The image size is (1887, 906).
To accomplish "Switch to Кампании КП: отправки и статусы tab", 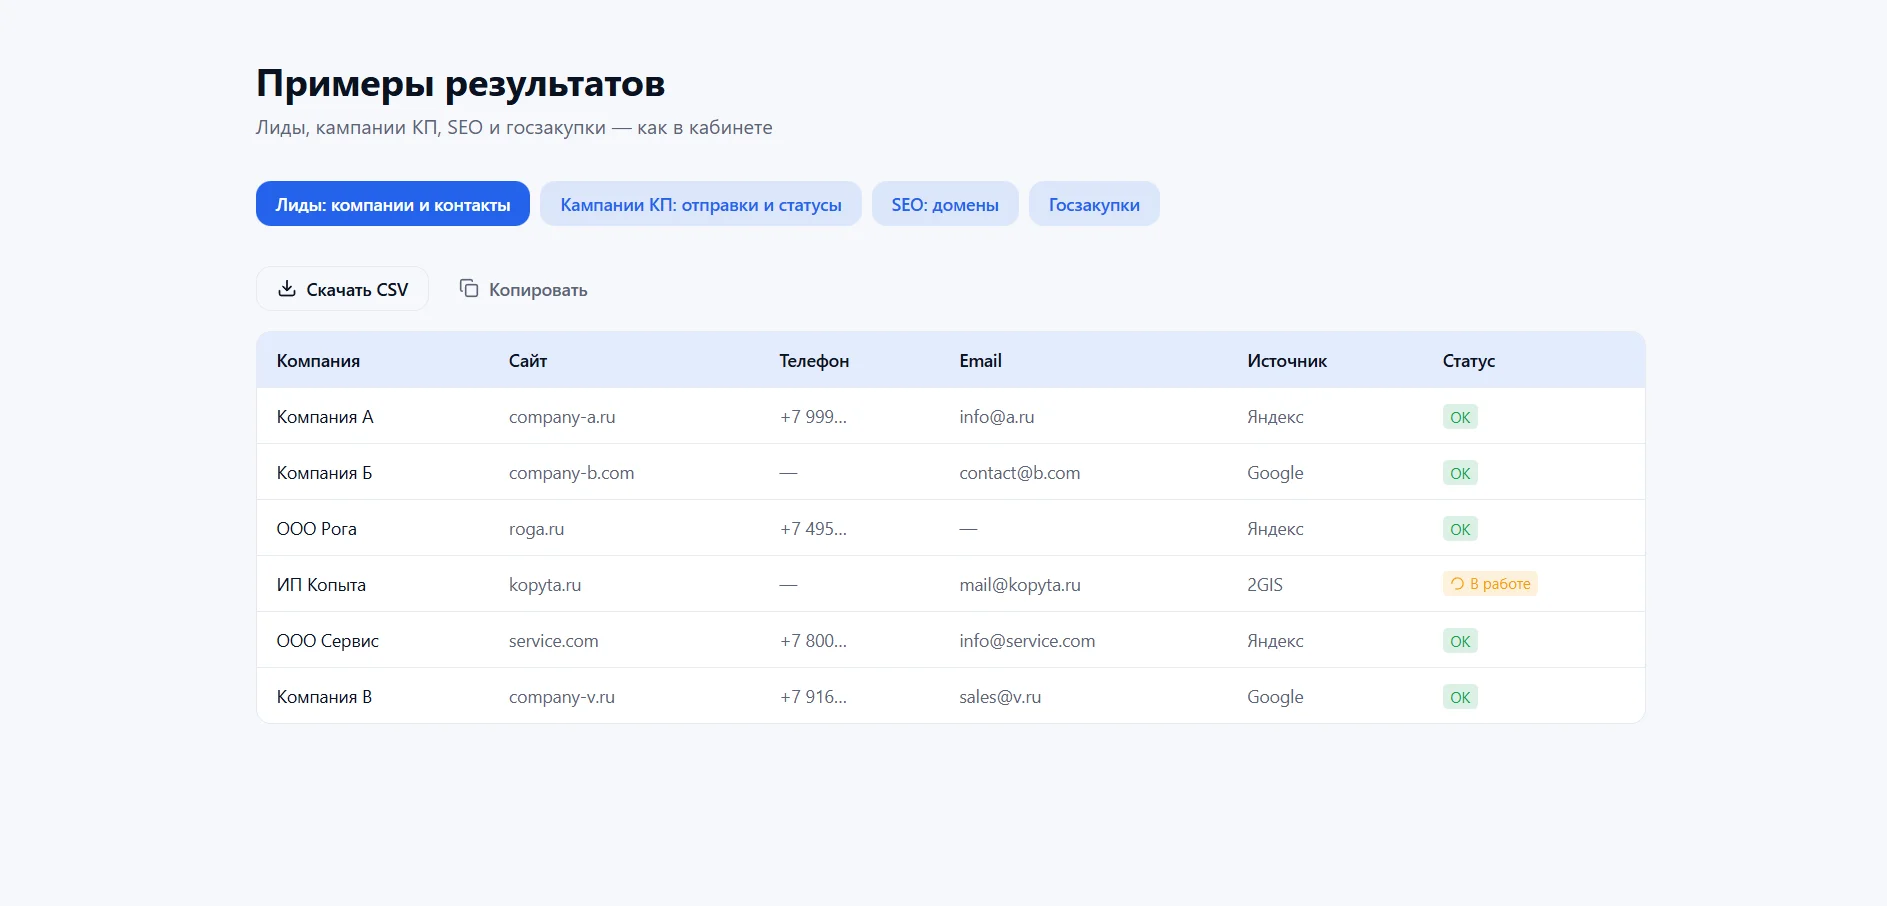I will [x=700, y=204].
